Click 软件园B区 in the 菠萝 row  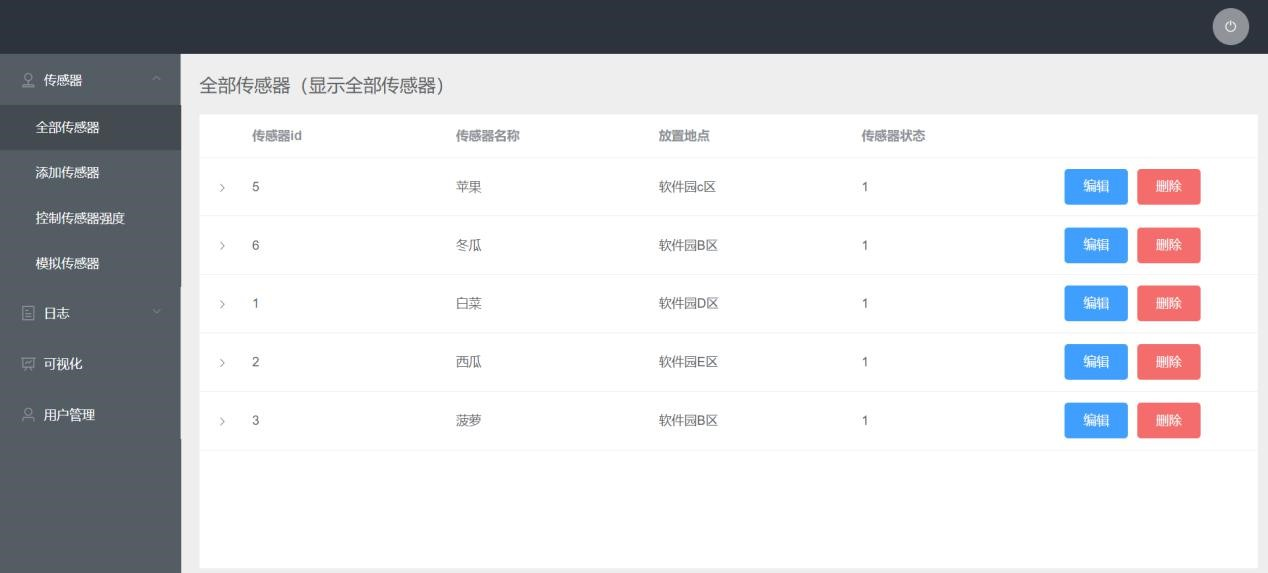[x=688, y=421]
